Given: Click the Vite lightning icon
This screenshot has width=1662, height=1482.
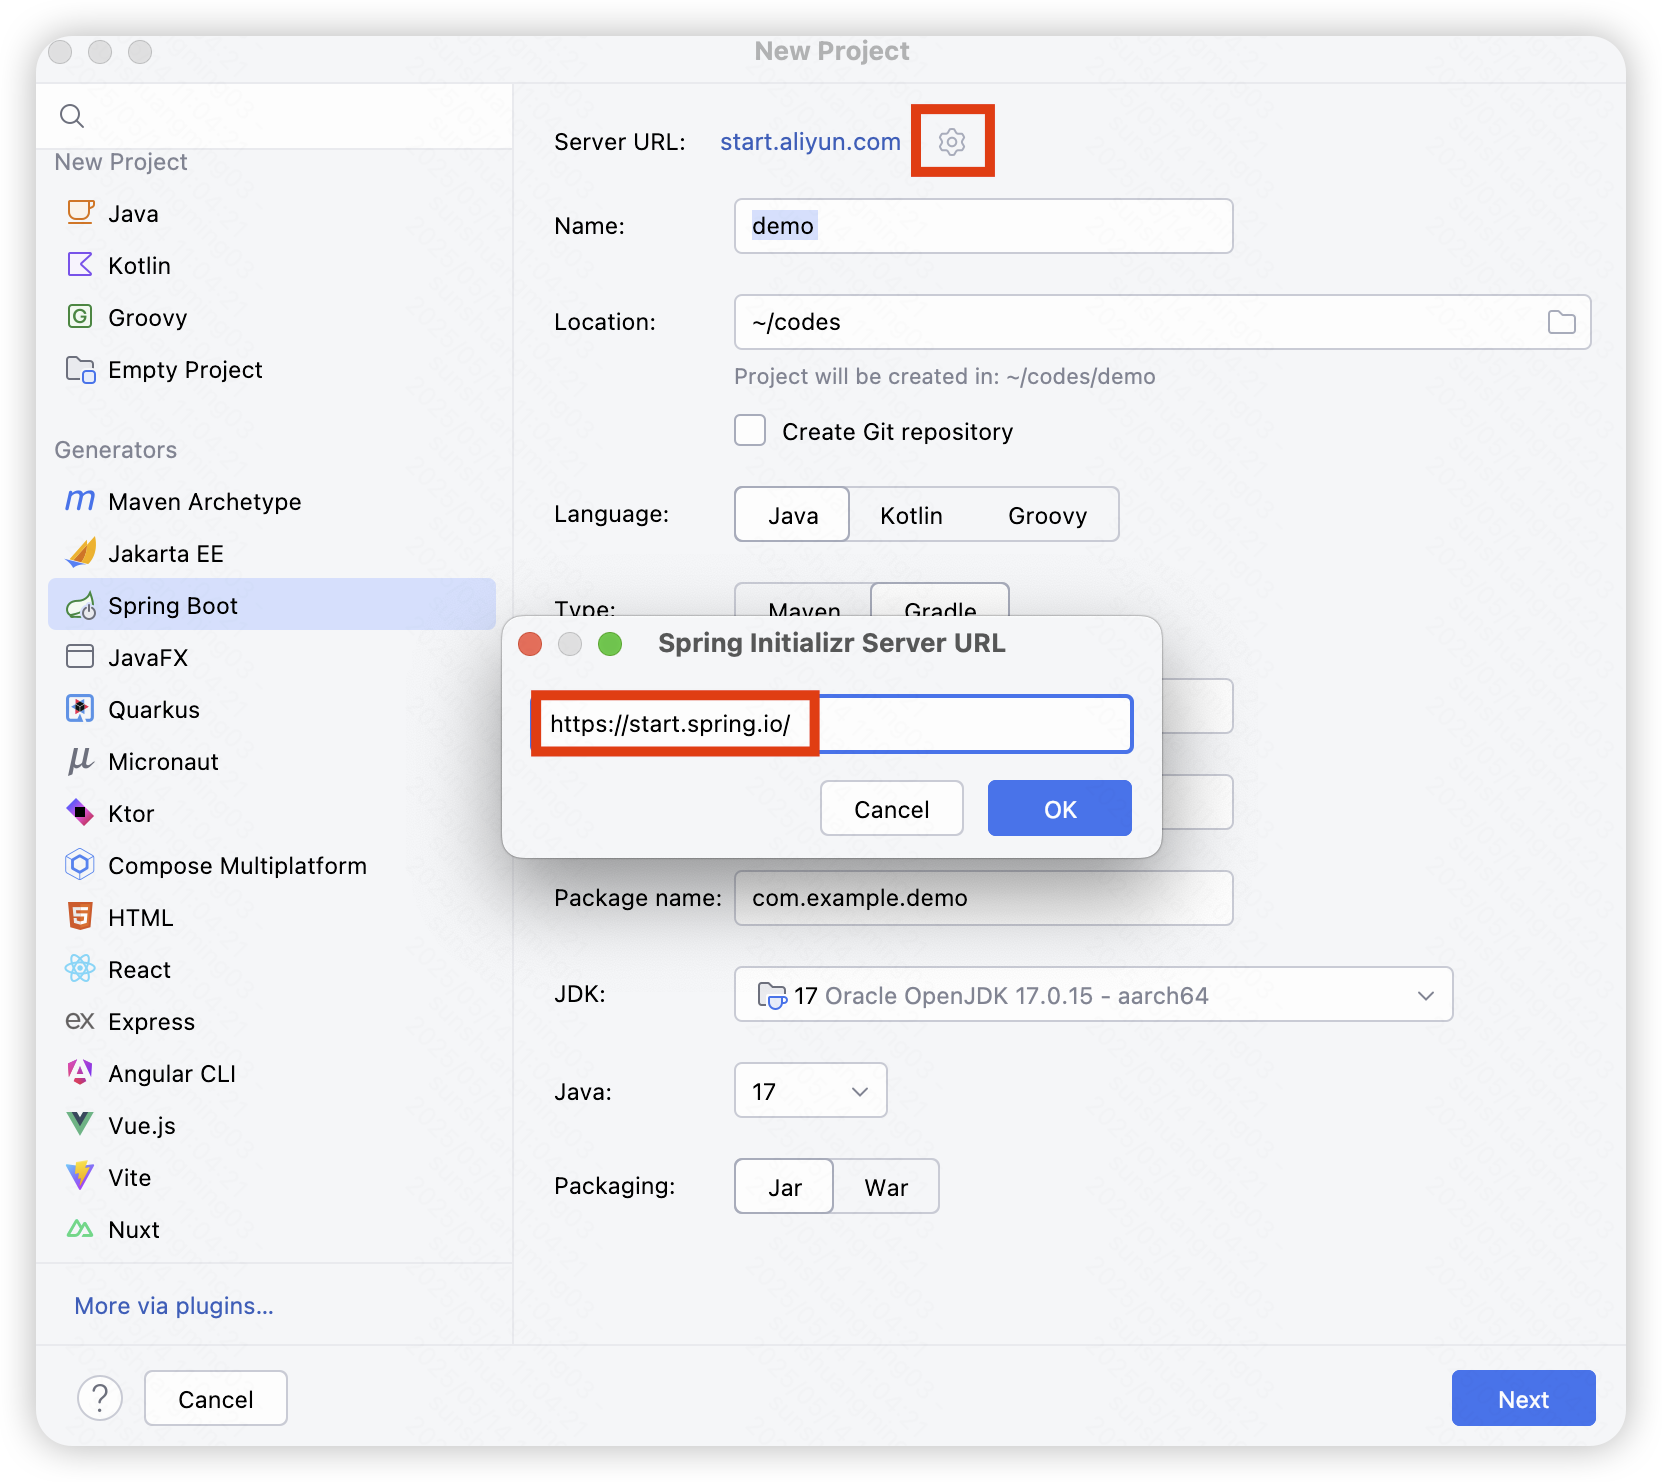Looking at the screenshot, I should click(x=80, y=1176).
